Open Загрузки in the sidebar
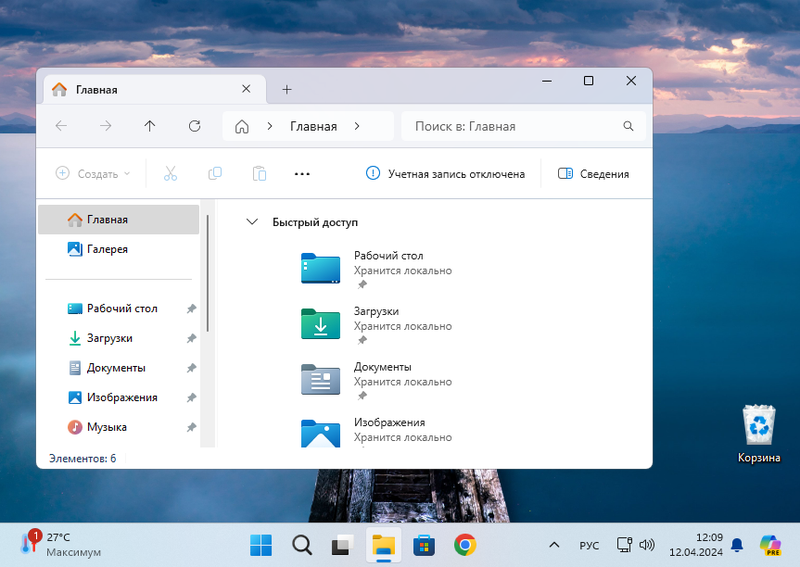 (118, 338)
